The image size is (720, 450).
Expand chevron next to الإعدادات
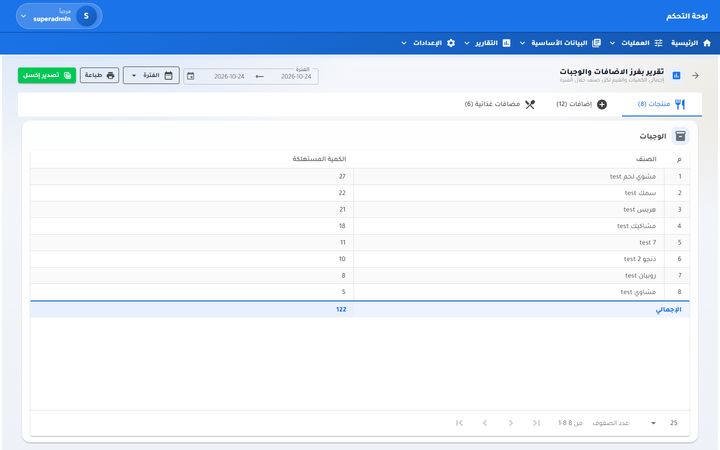[404, 43]
